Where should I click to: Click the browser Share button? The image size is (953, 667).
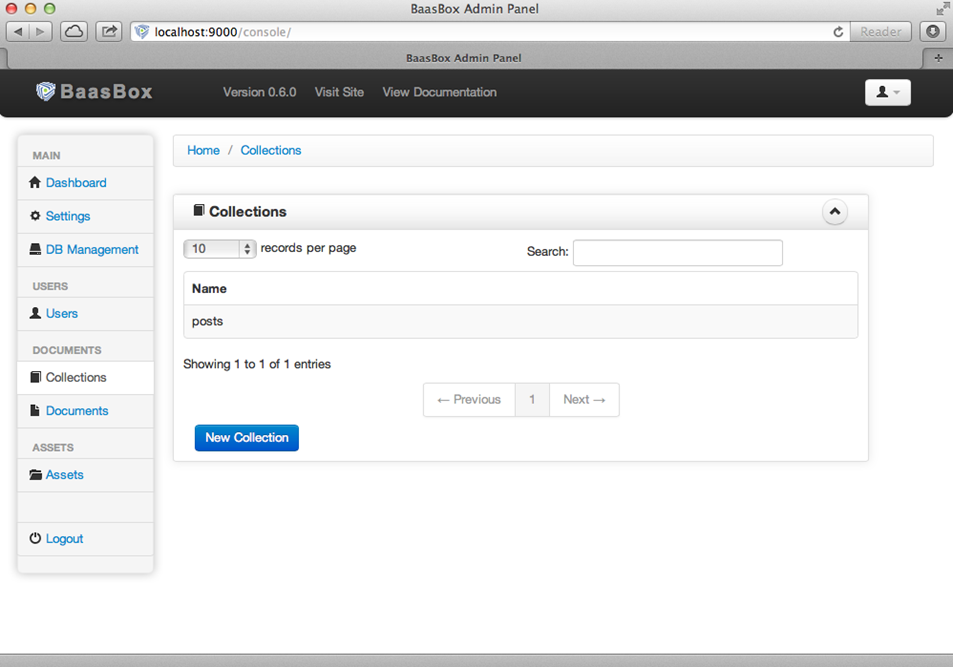click(109, 32)
